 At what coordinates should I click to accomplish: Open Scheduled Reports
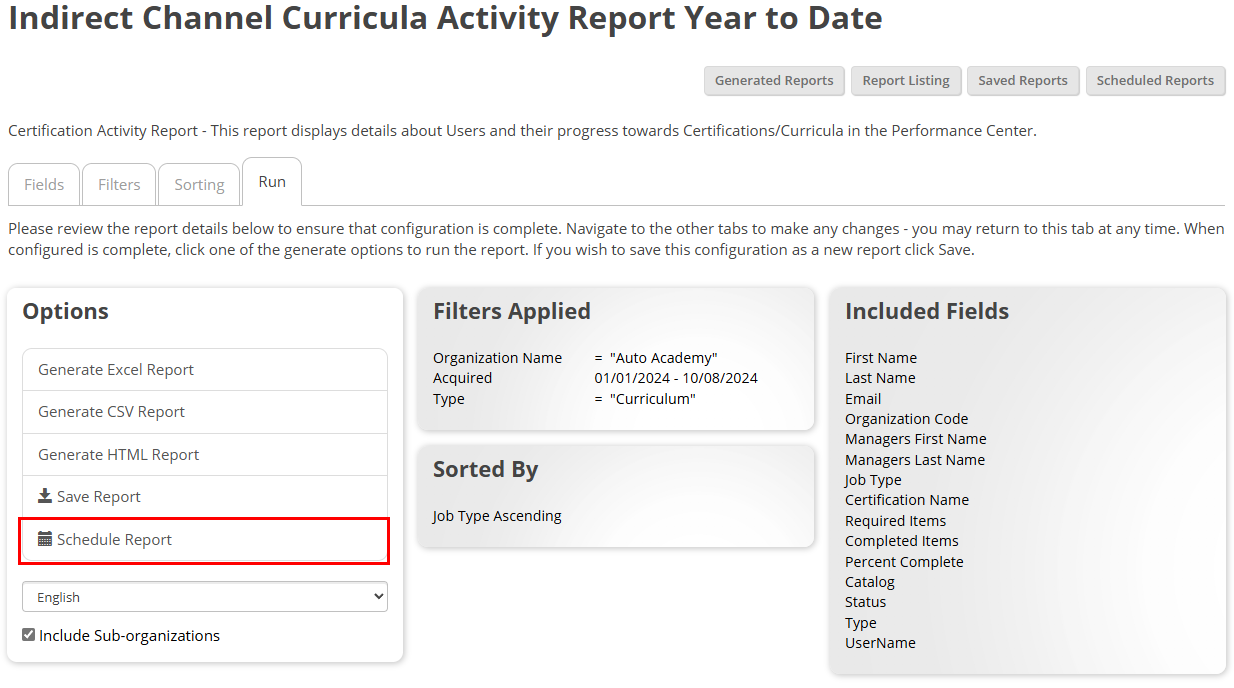1155,81
